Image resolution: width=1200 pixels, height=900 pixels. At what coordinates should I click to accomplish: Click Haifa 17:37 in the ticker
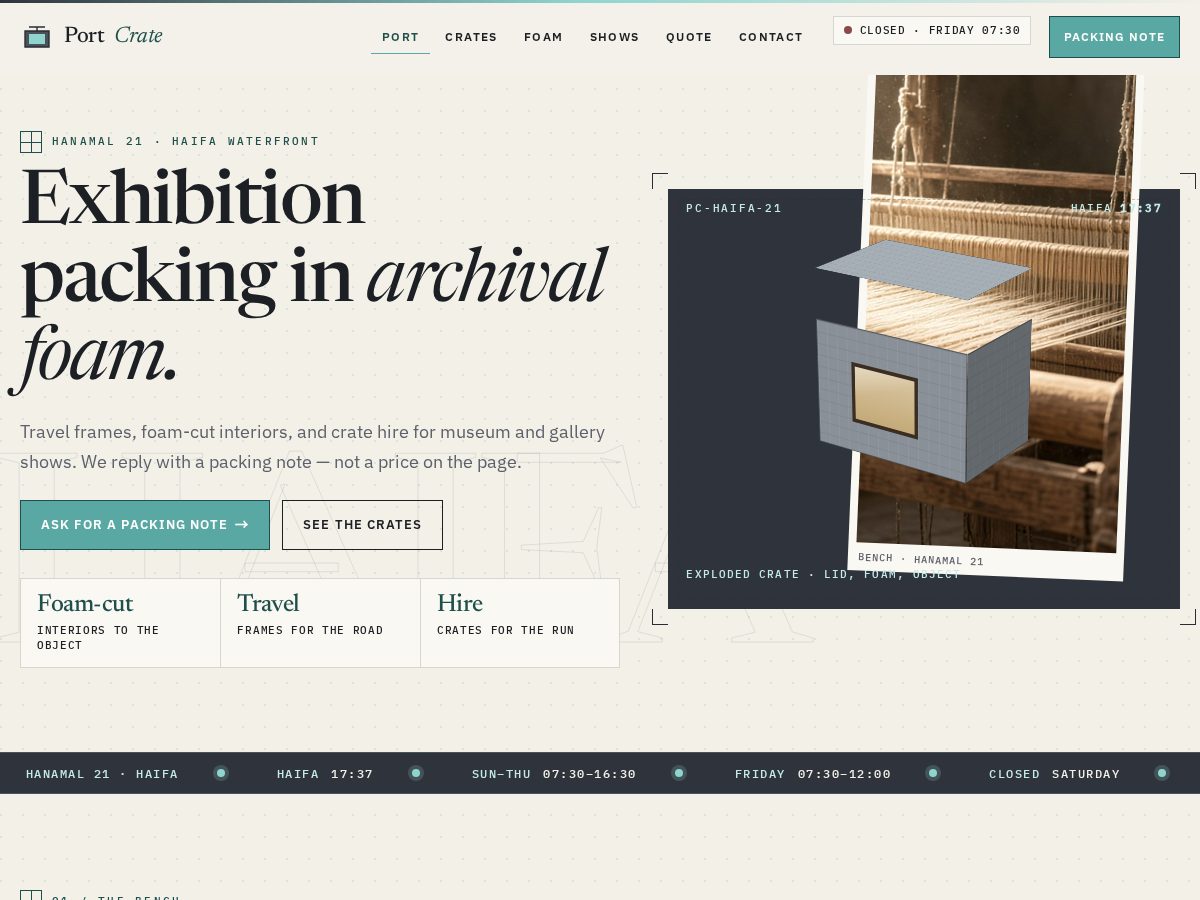pyautogui.click(x=325, y=774)
